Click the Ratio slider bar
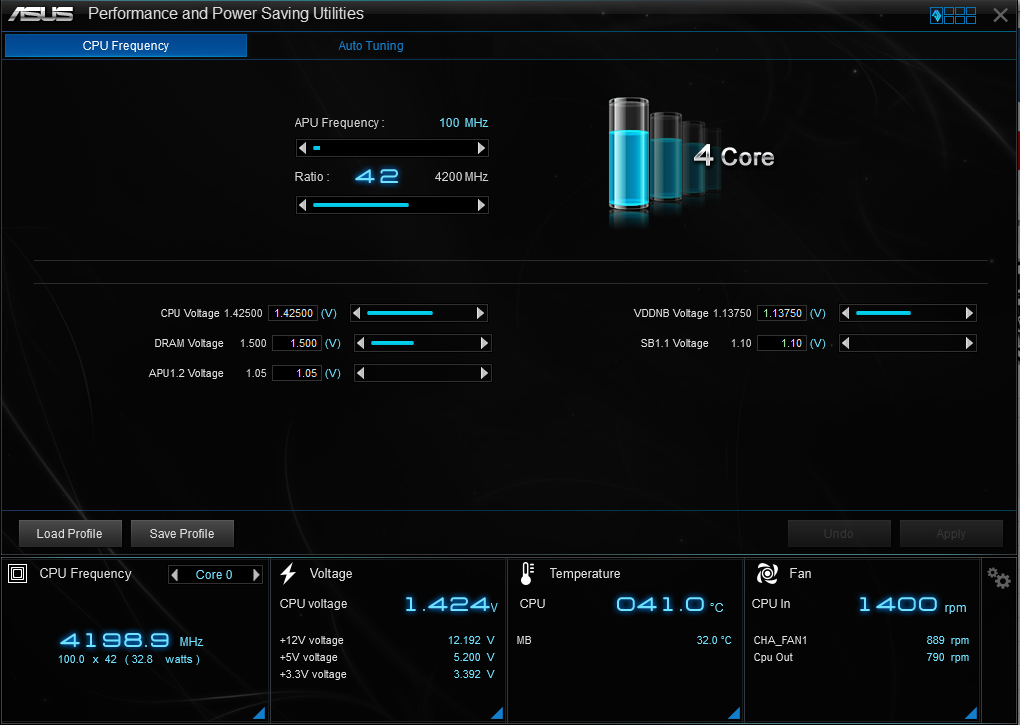Screen dimensions: 1020x725 click(392, 205)
